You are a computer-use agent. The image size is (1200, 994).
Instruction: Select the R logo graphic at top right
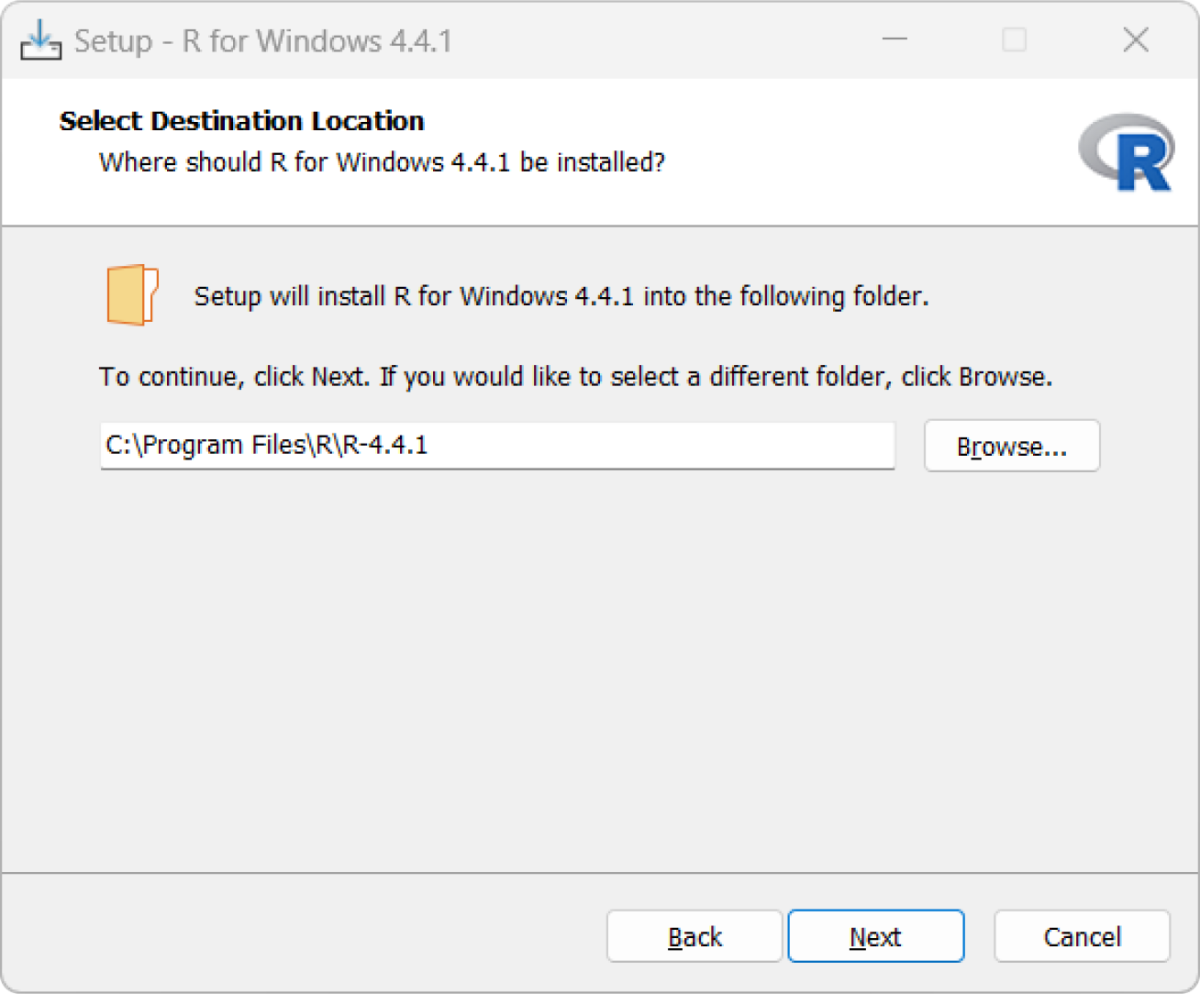pyautogui.click(x=1128, y=152)
